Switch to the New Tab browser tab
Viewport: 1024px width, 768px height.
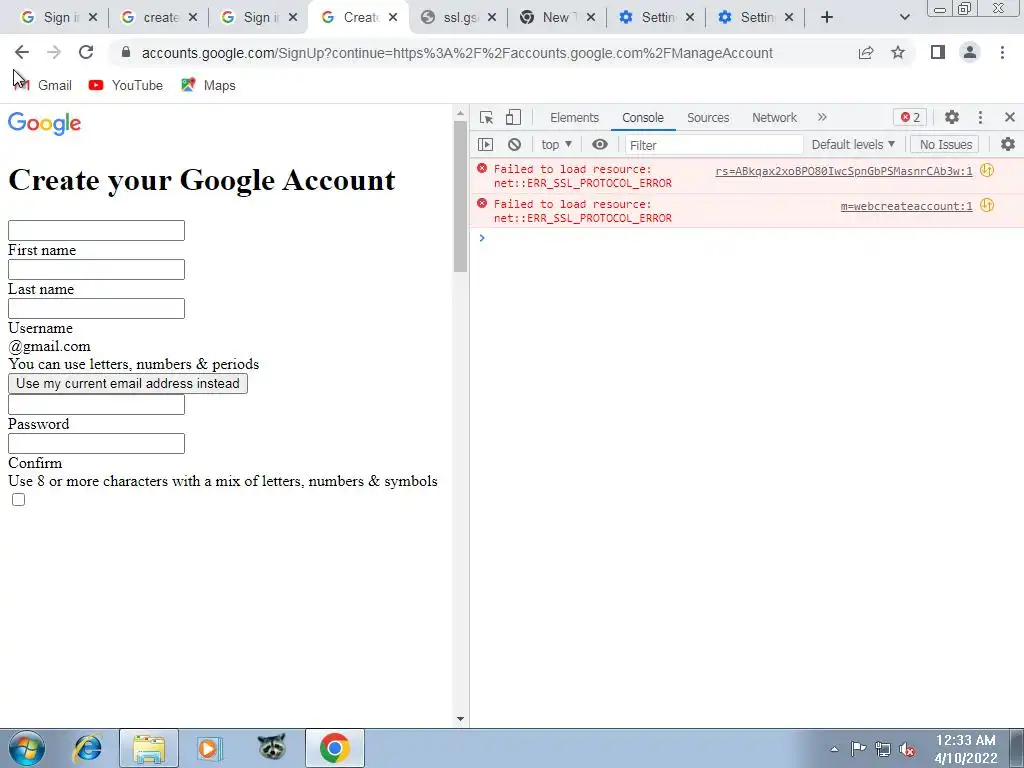click(556, 18)
